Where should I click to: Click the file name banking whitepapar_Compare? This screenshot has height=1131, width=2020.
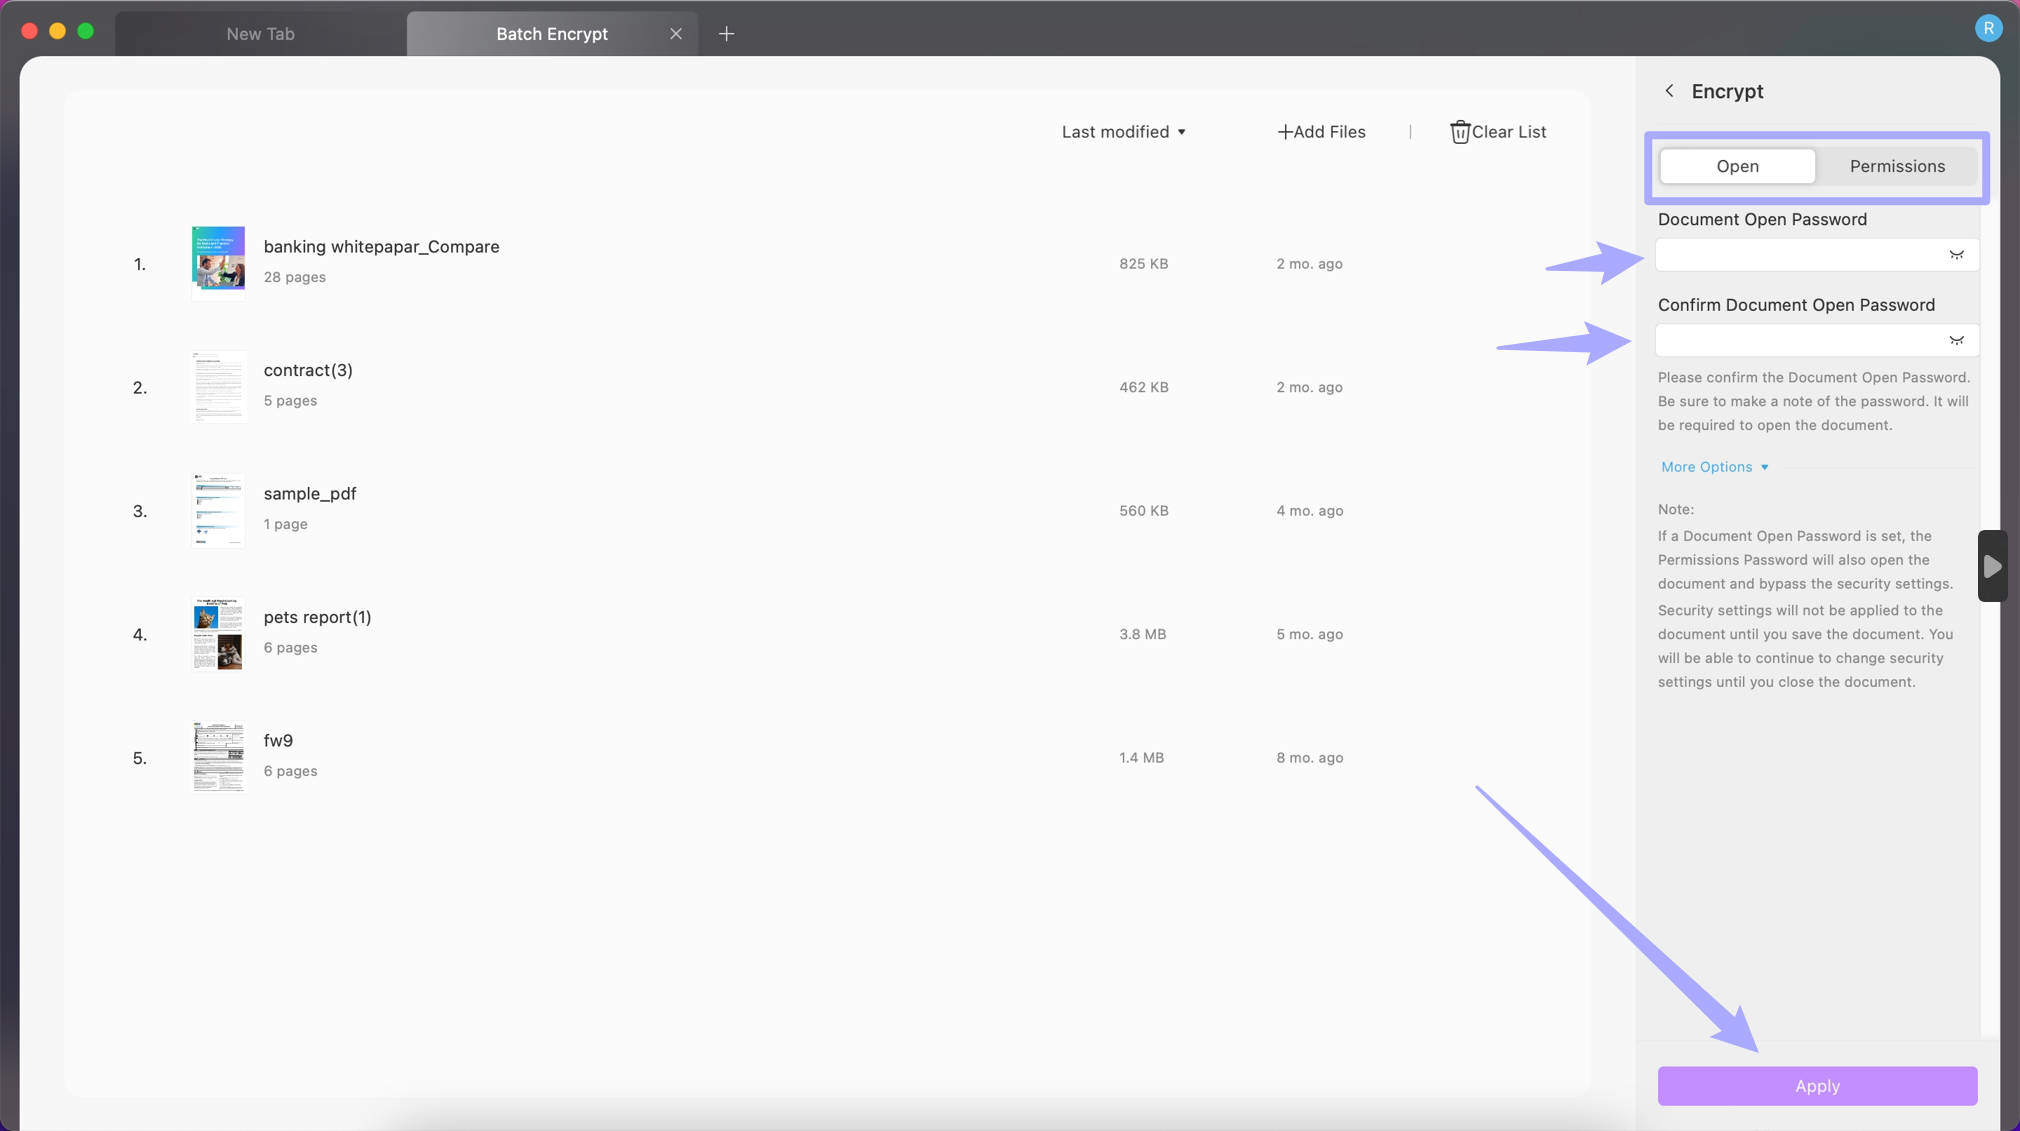pyautogui.click(x=381, y=247)
